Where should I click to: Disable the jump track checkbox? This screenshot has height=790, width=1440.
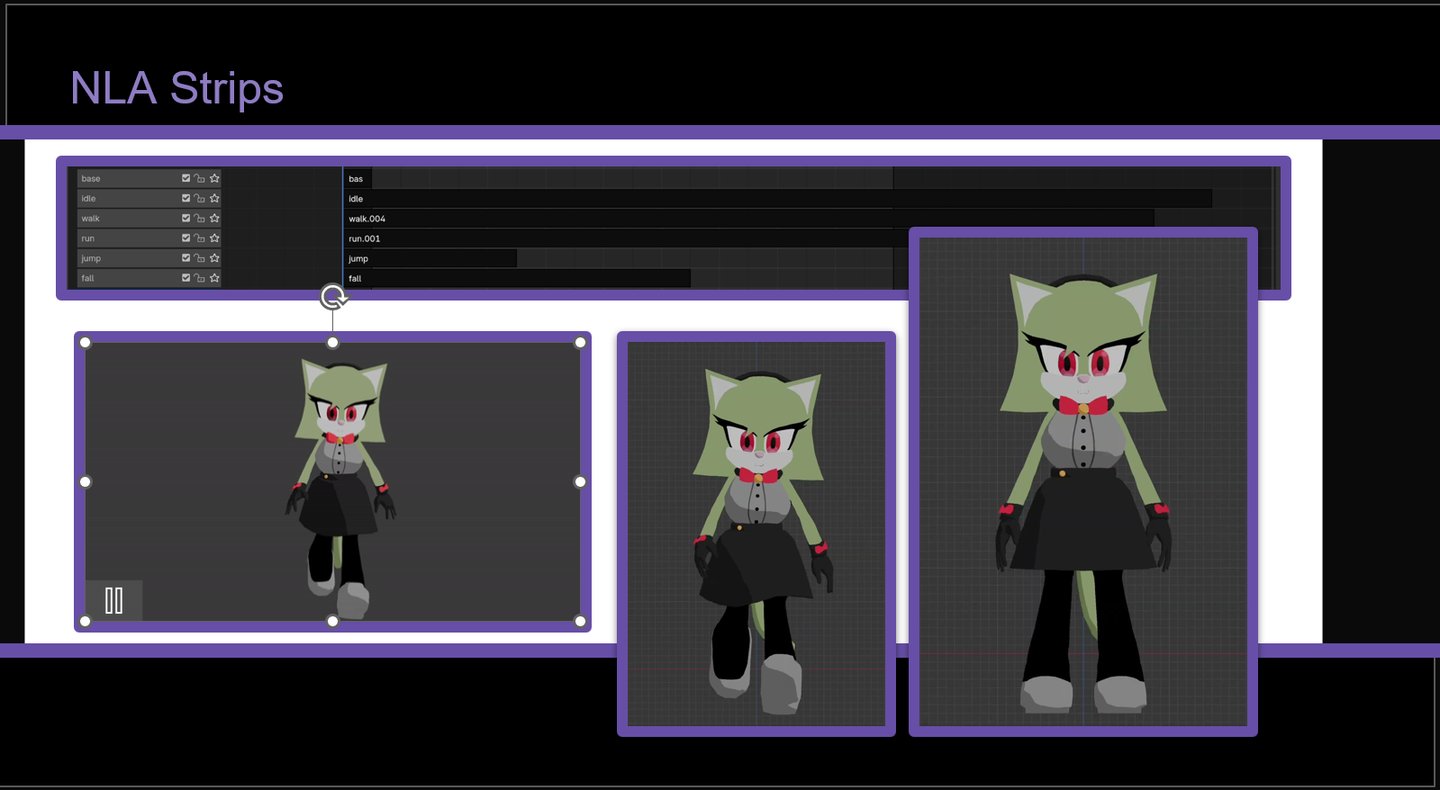click(x=186, y=258)
